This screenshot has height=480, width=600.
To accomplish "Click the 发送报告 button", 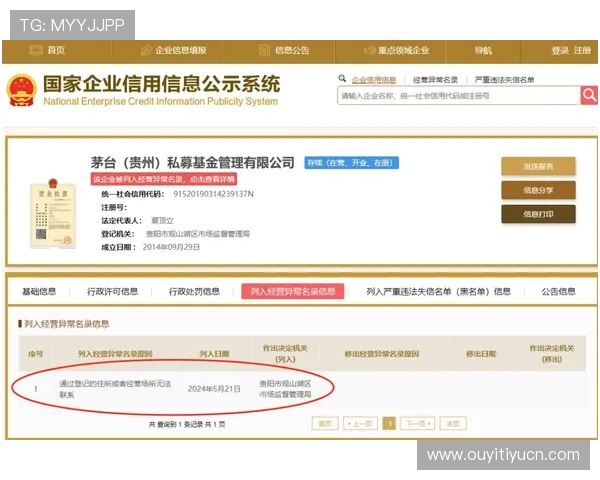I will [538, 166].
